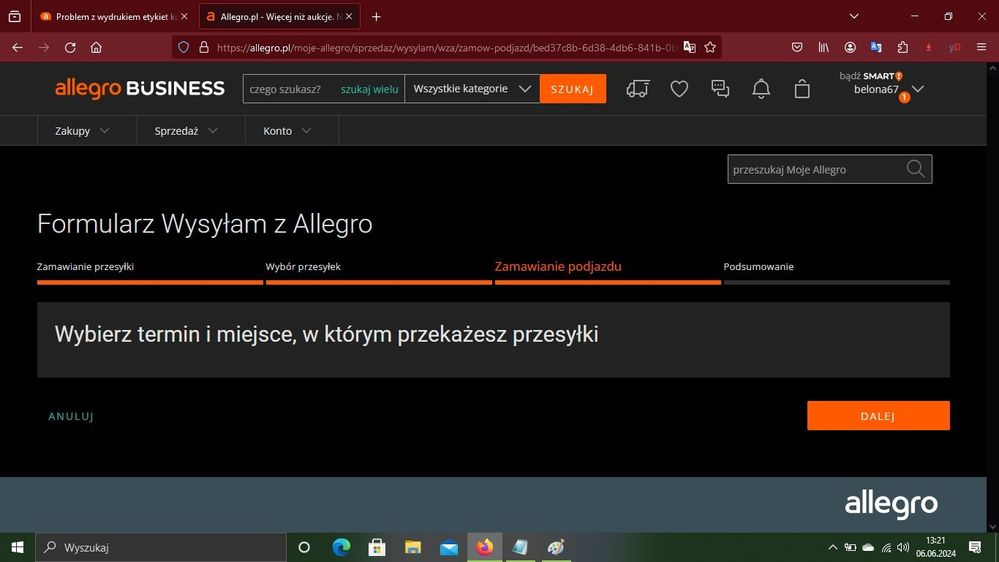This screenshot has height=562, width=999.
Task: Open favorites heart icon in header
Action: [x=679, y=89]
